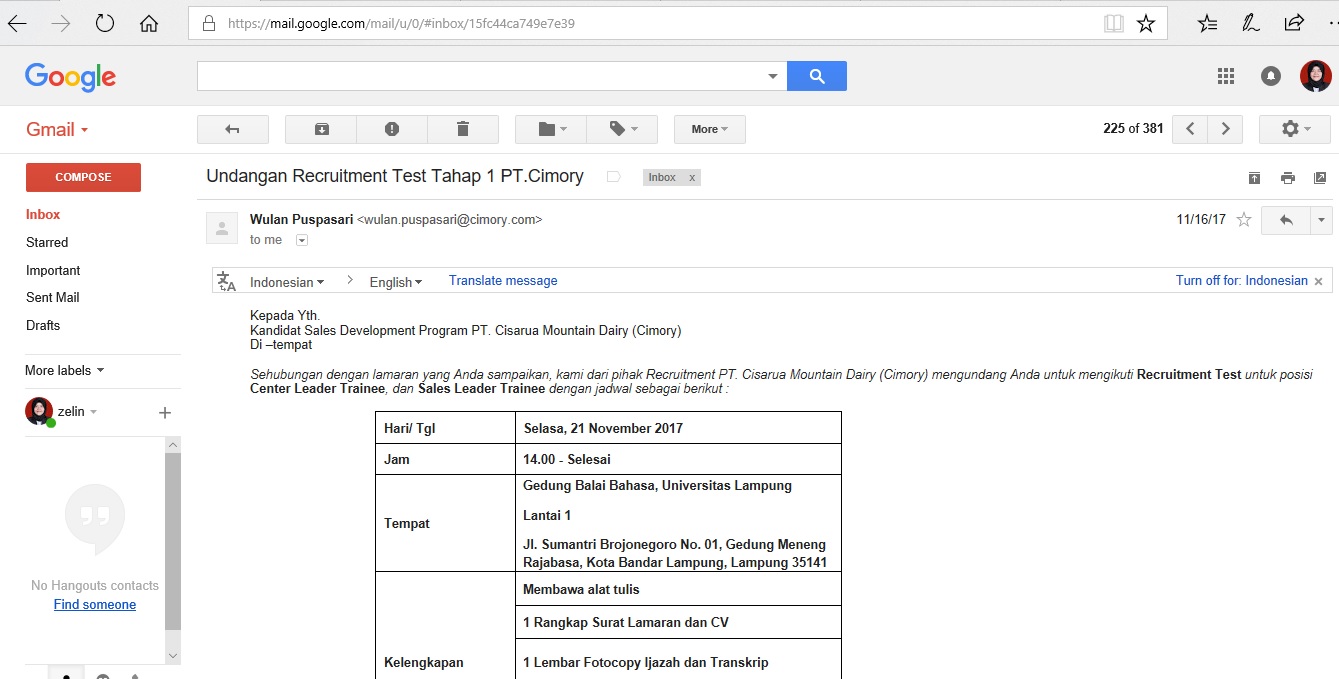The width and height of the screenshot is (1339, 679).
Task: Report this email as spam
Action: (392, 129)
